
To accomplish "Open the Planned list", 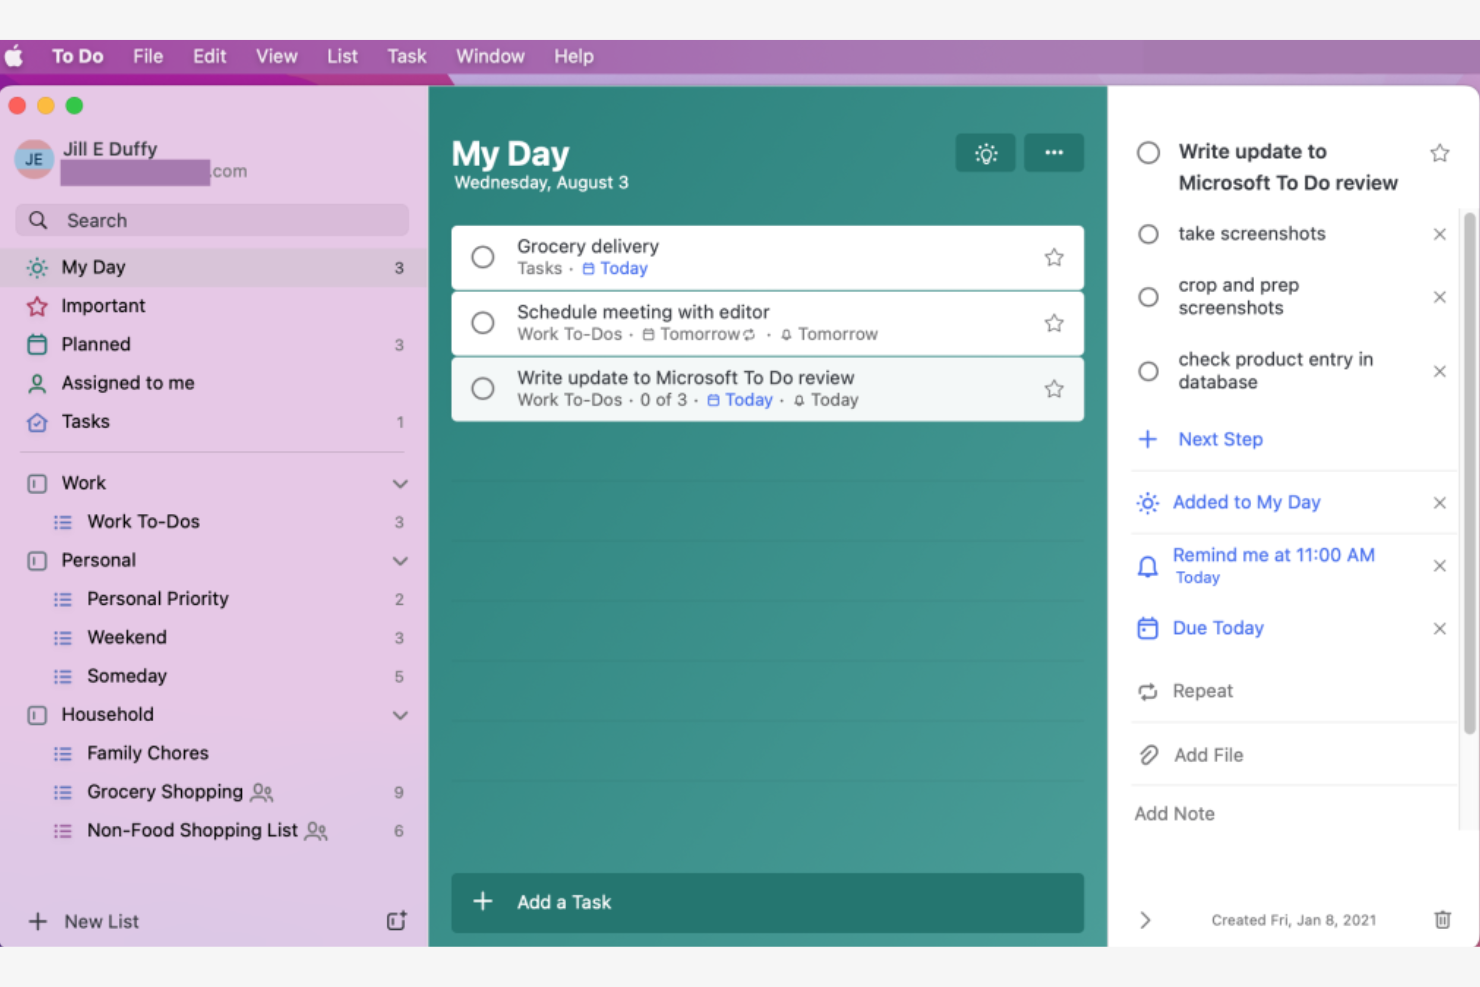I will pos(214,345).
